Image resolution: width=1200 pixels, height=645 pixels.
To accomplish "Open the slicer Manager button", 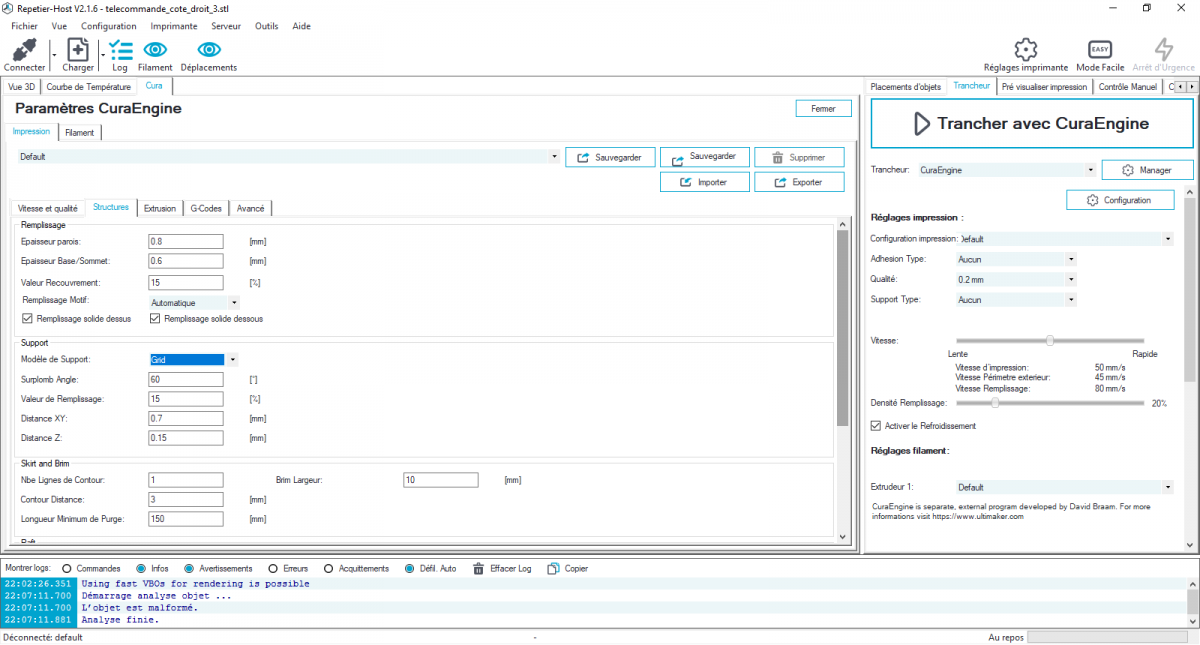I will [1147, 170].
